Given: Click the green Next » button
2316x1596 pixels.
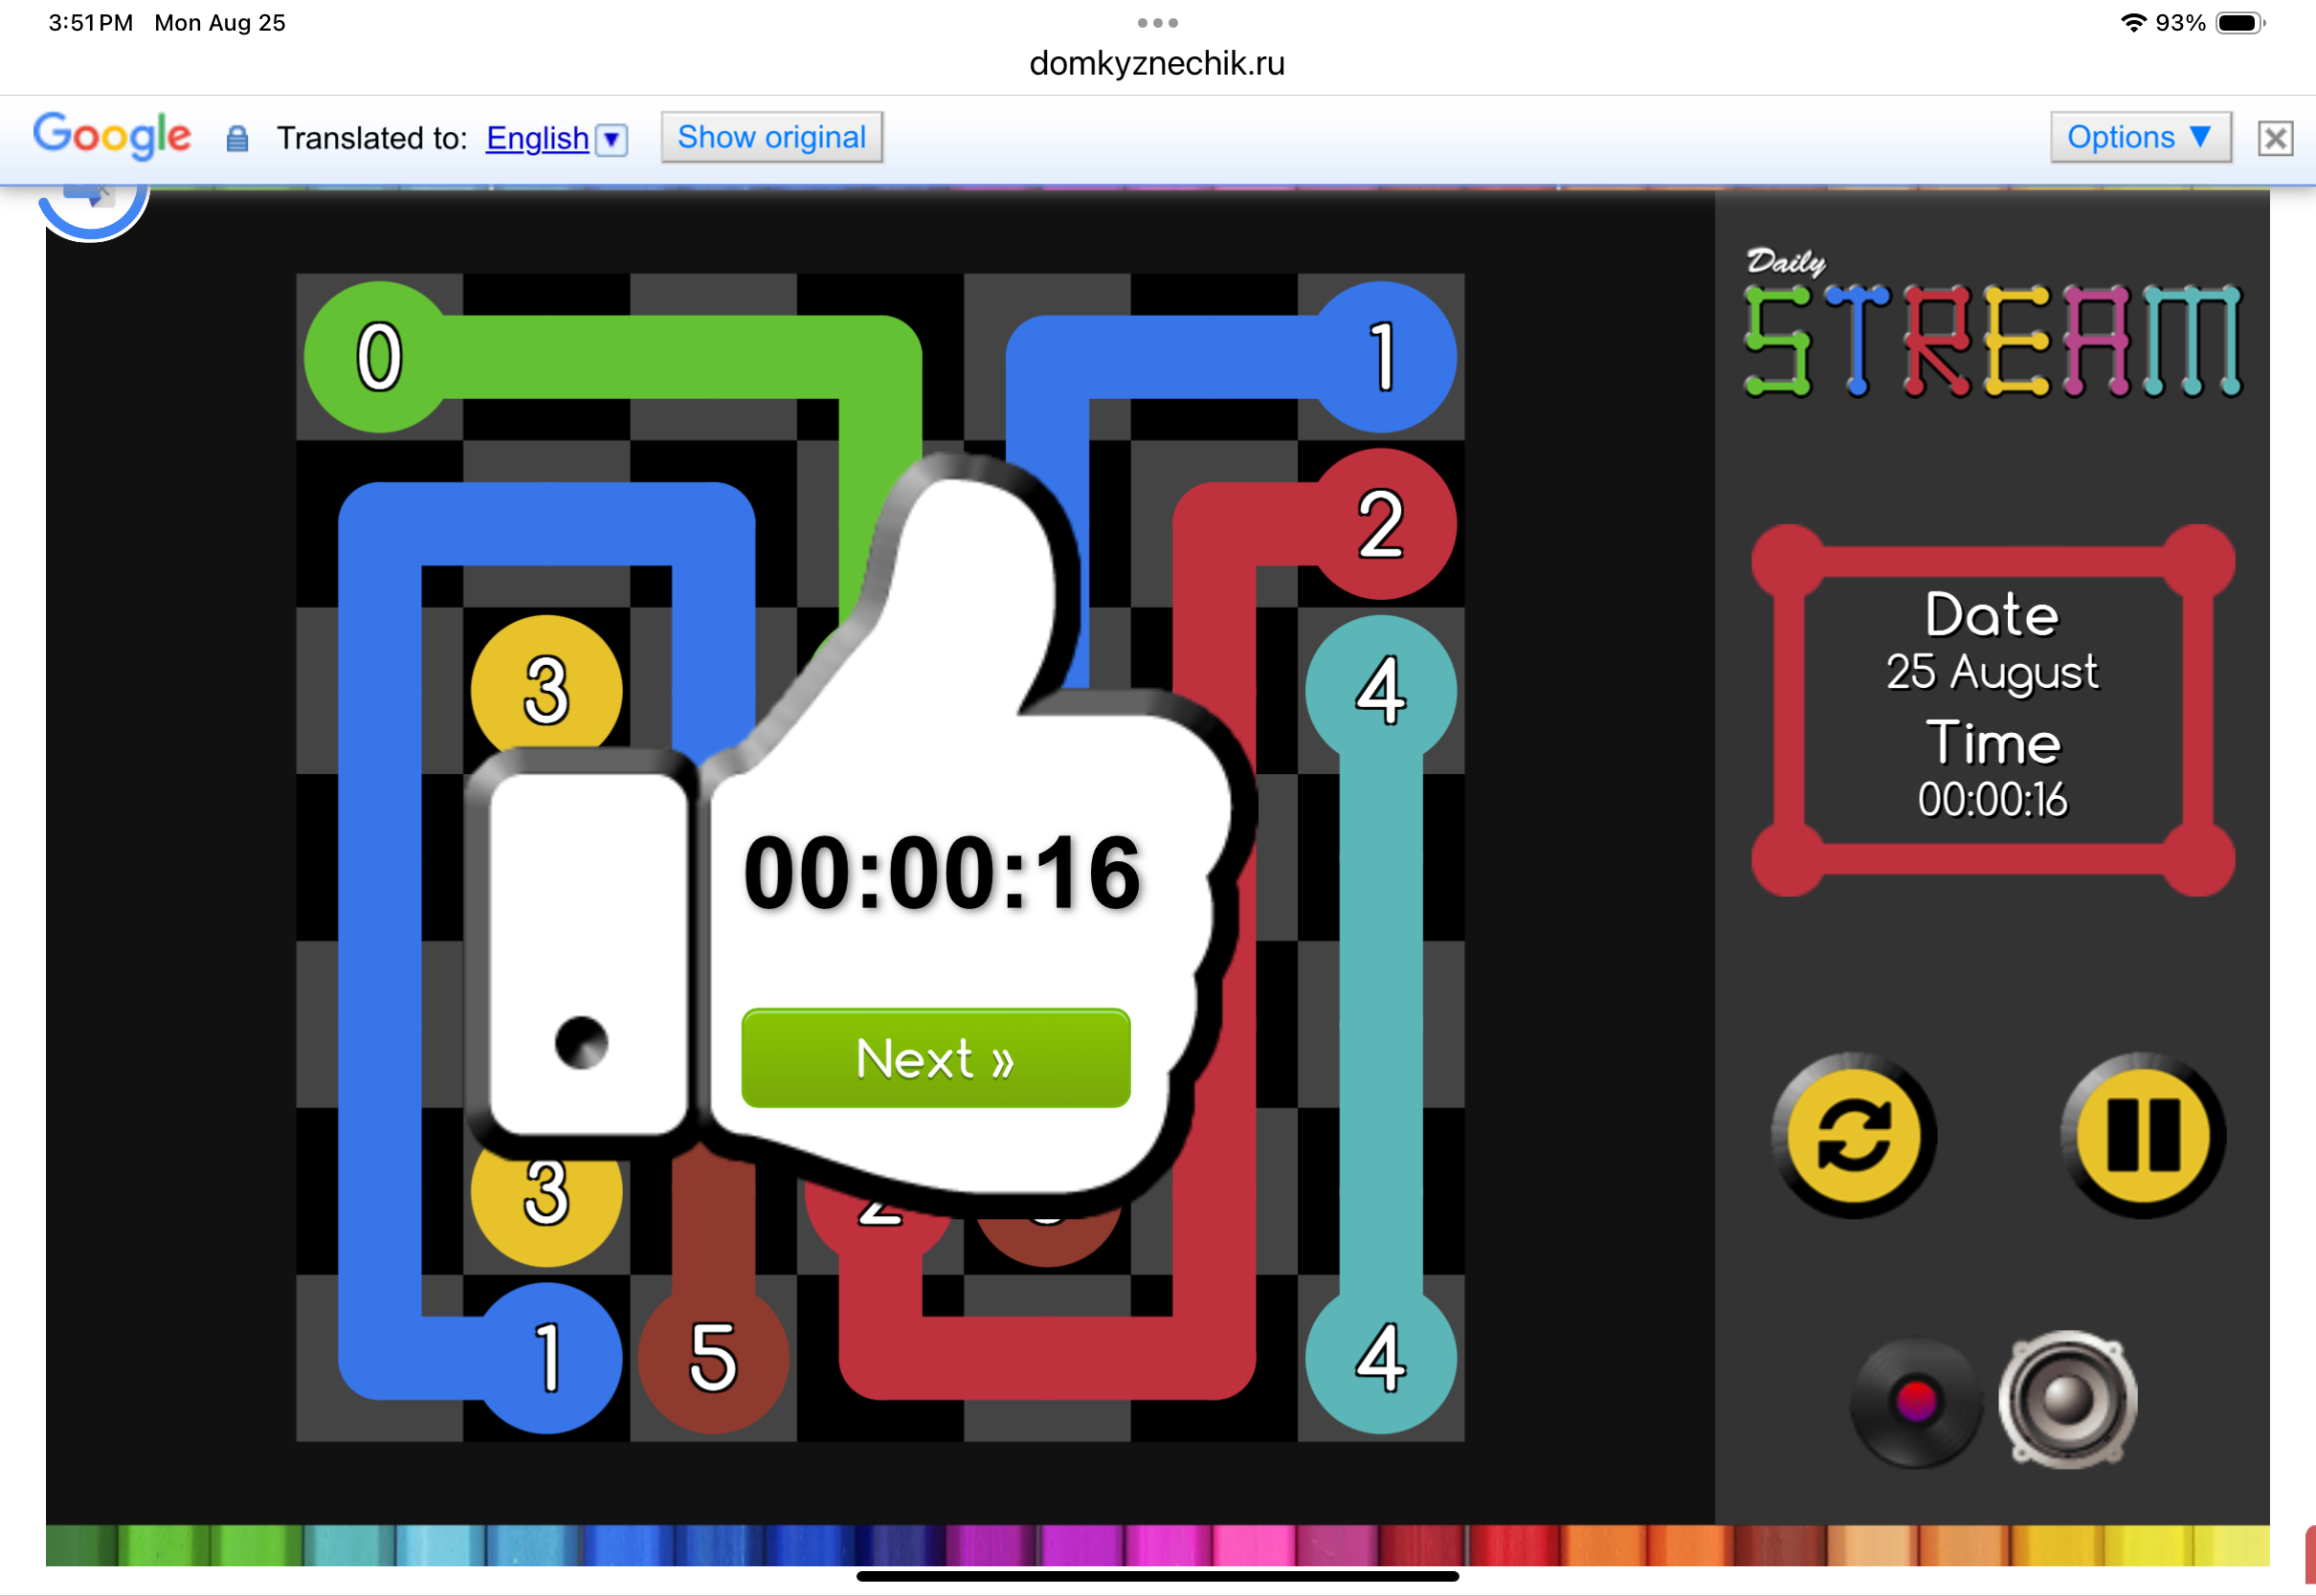Looking at the screenshot, I should [x=935, y=1058].
